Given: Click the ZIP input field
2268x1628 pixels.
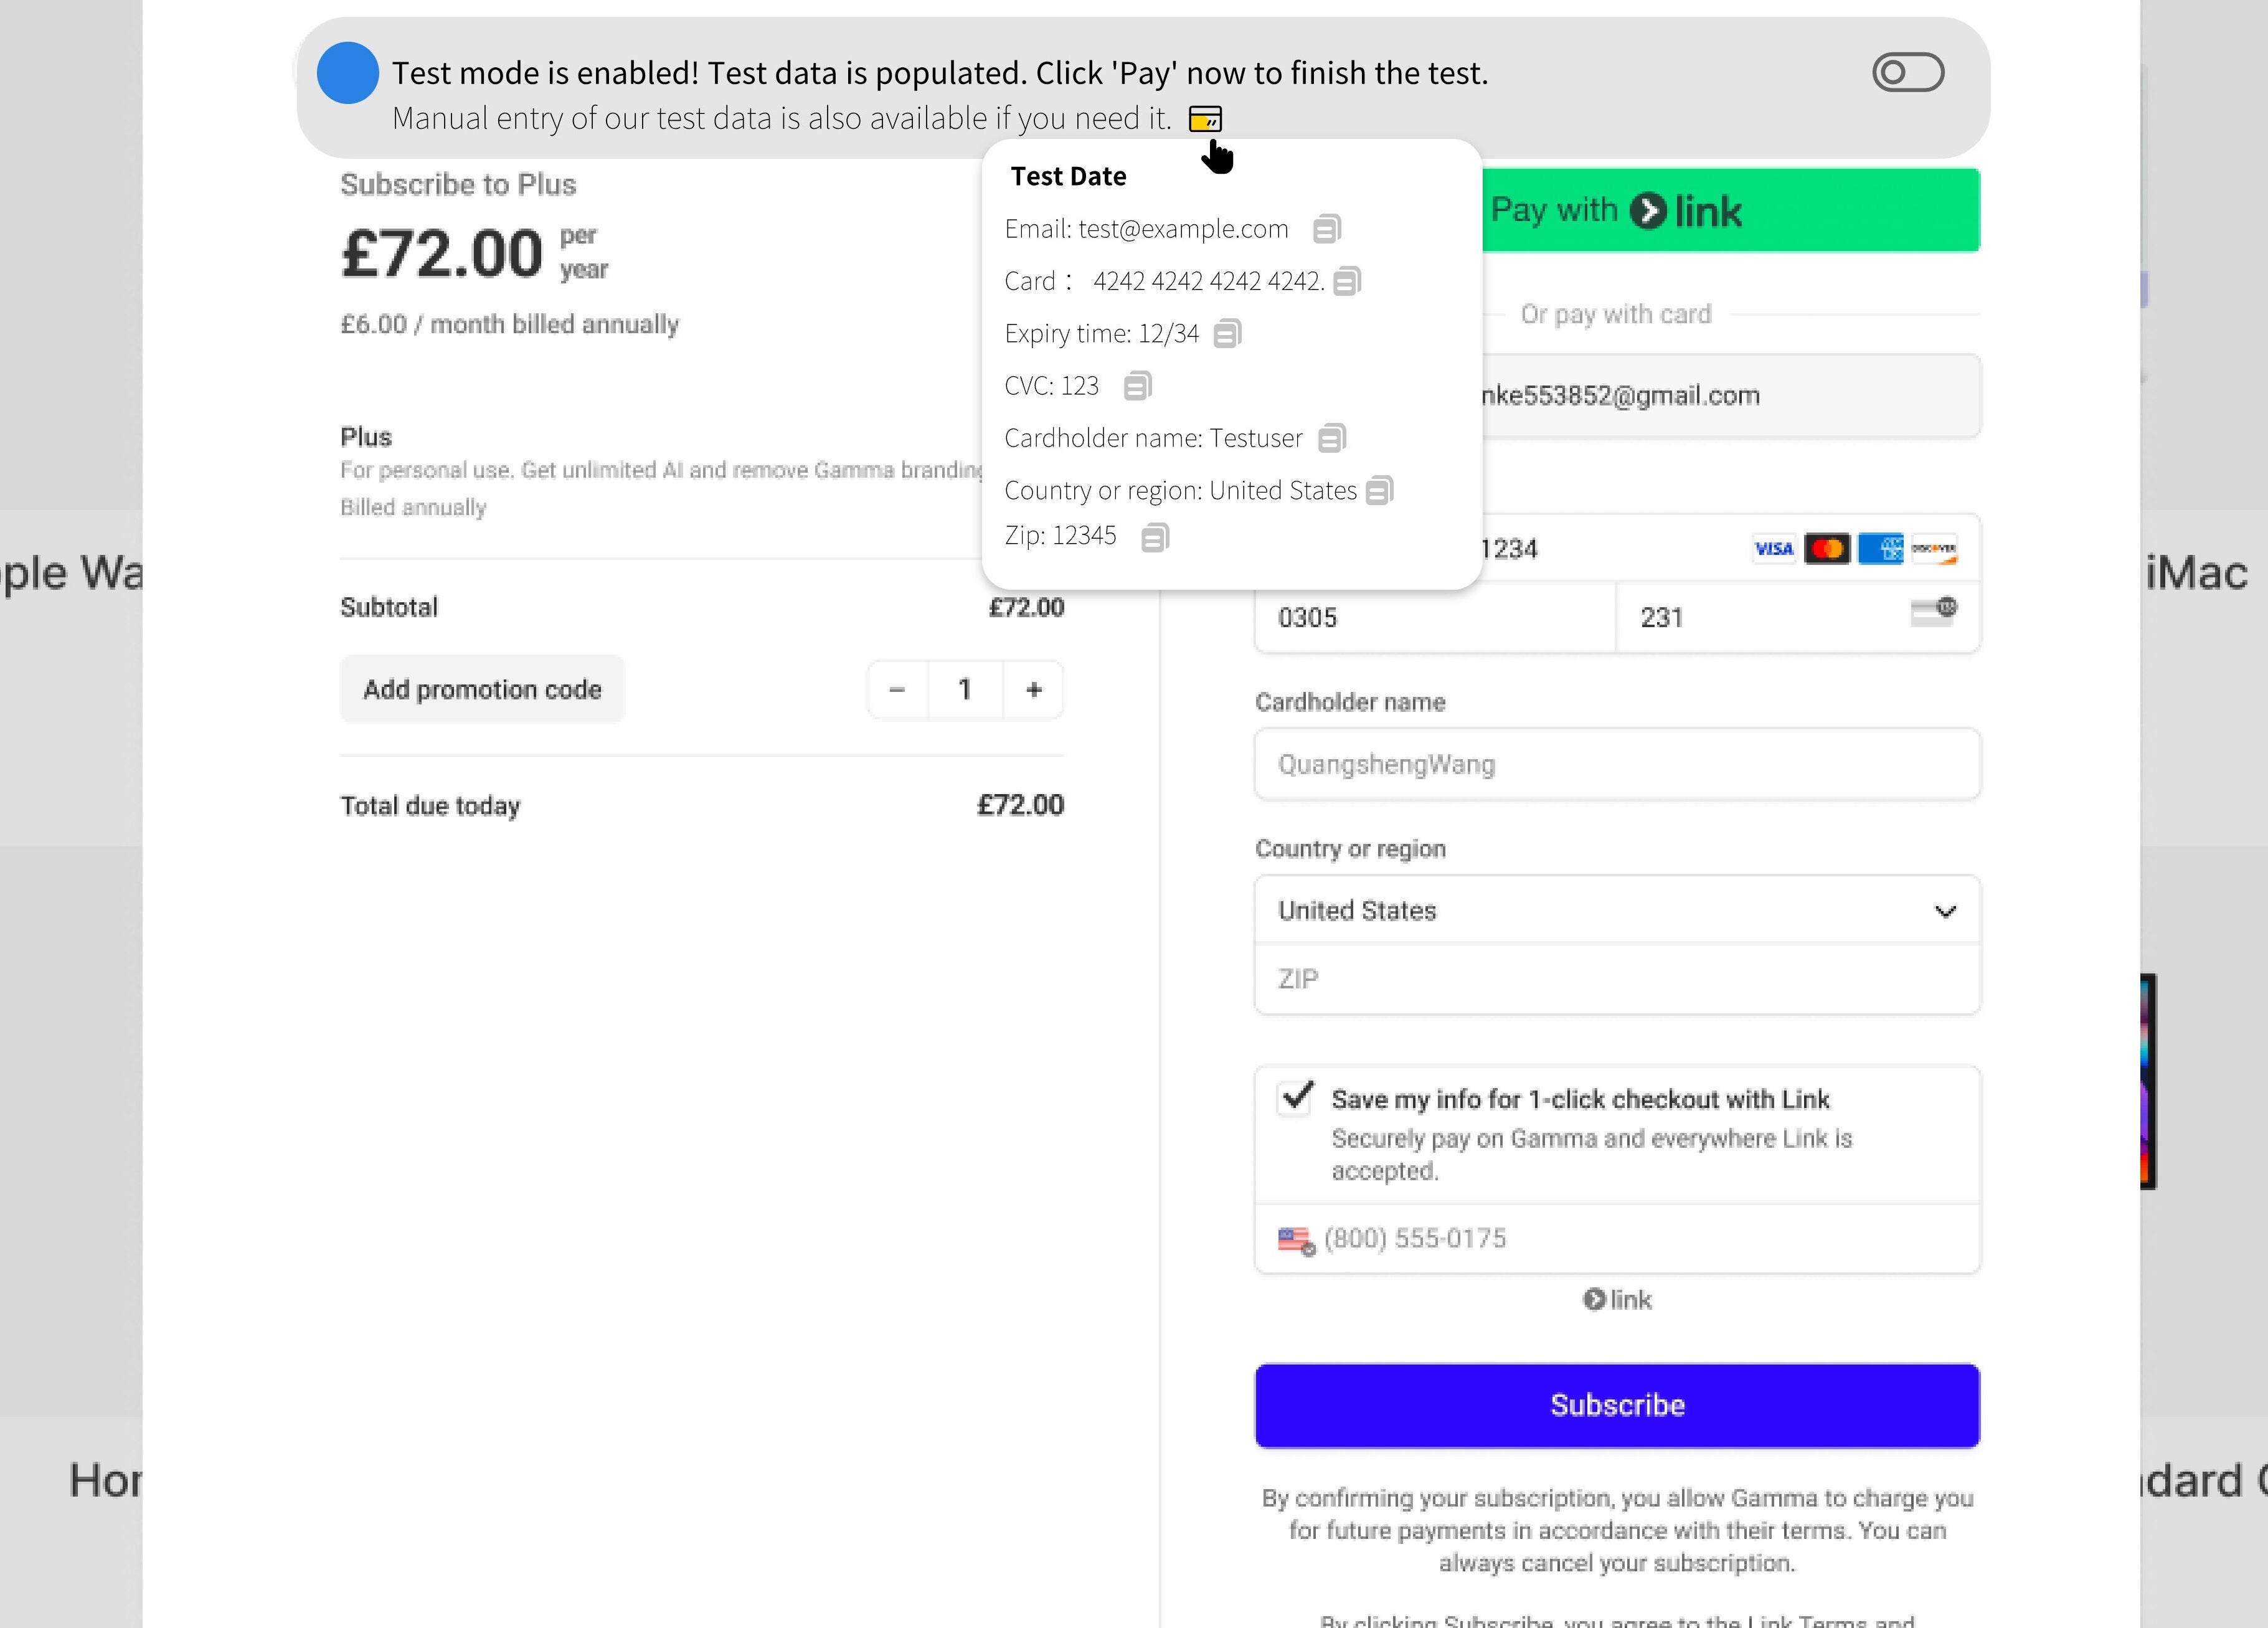Looking at the screenshot, I should pyautogui.click(x=1617, y=979).
